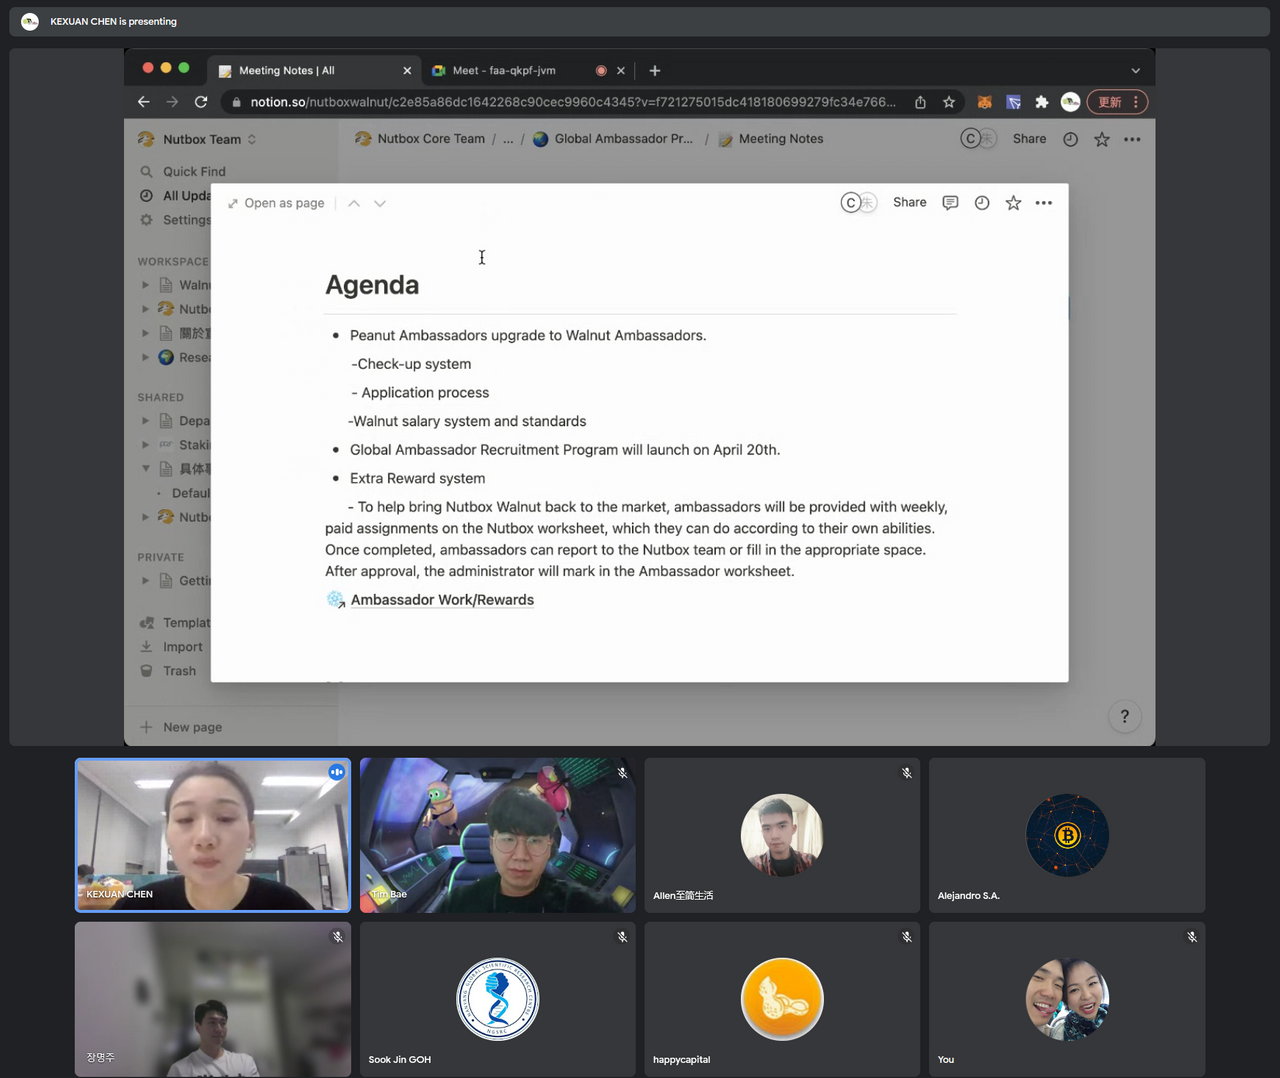This screenshot has height=1078, width=1280.
Task: Open Import in the Notion sidebar
Action: coord(171,647)
